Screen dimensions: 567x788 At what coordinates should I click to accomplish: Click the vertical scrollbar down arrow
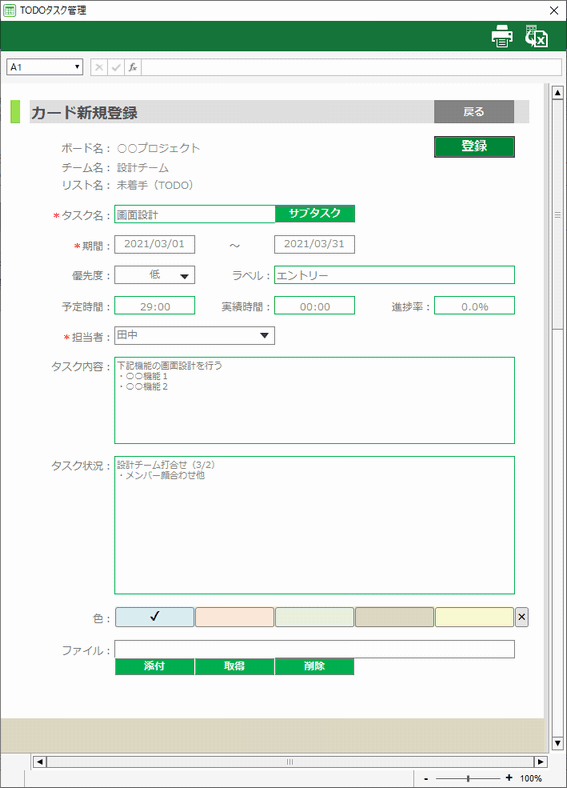(x=557, y=743)
